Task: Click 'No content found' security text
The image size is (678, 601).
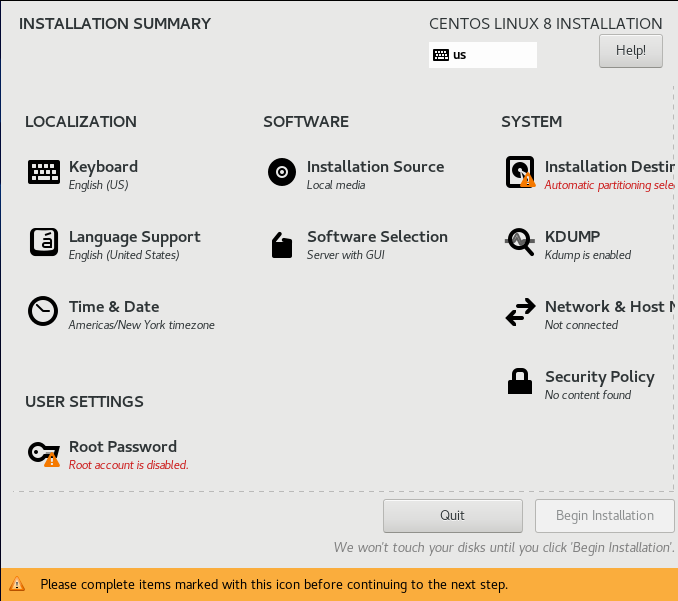Action: (x=588, y=395)
